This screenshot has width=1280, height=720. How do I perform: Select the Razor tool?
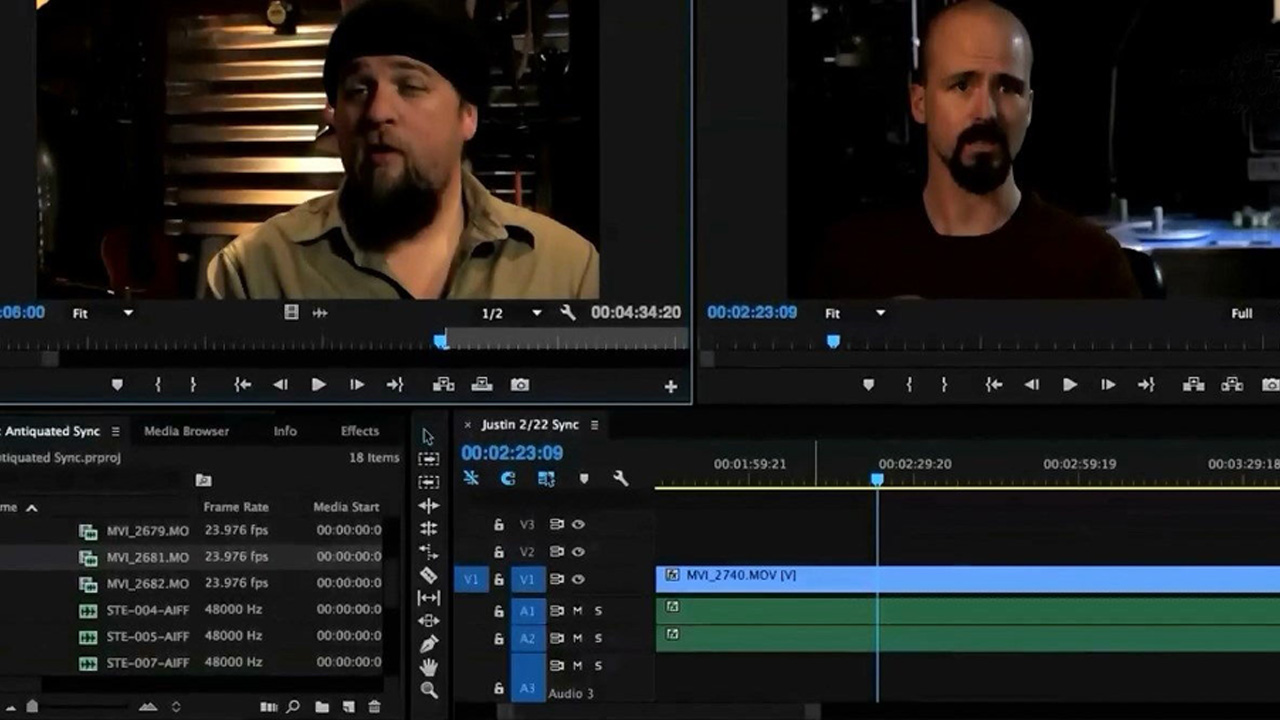point(429,575)
